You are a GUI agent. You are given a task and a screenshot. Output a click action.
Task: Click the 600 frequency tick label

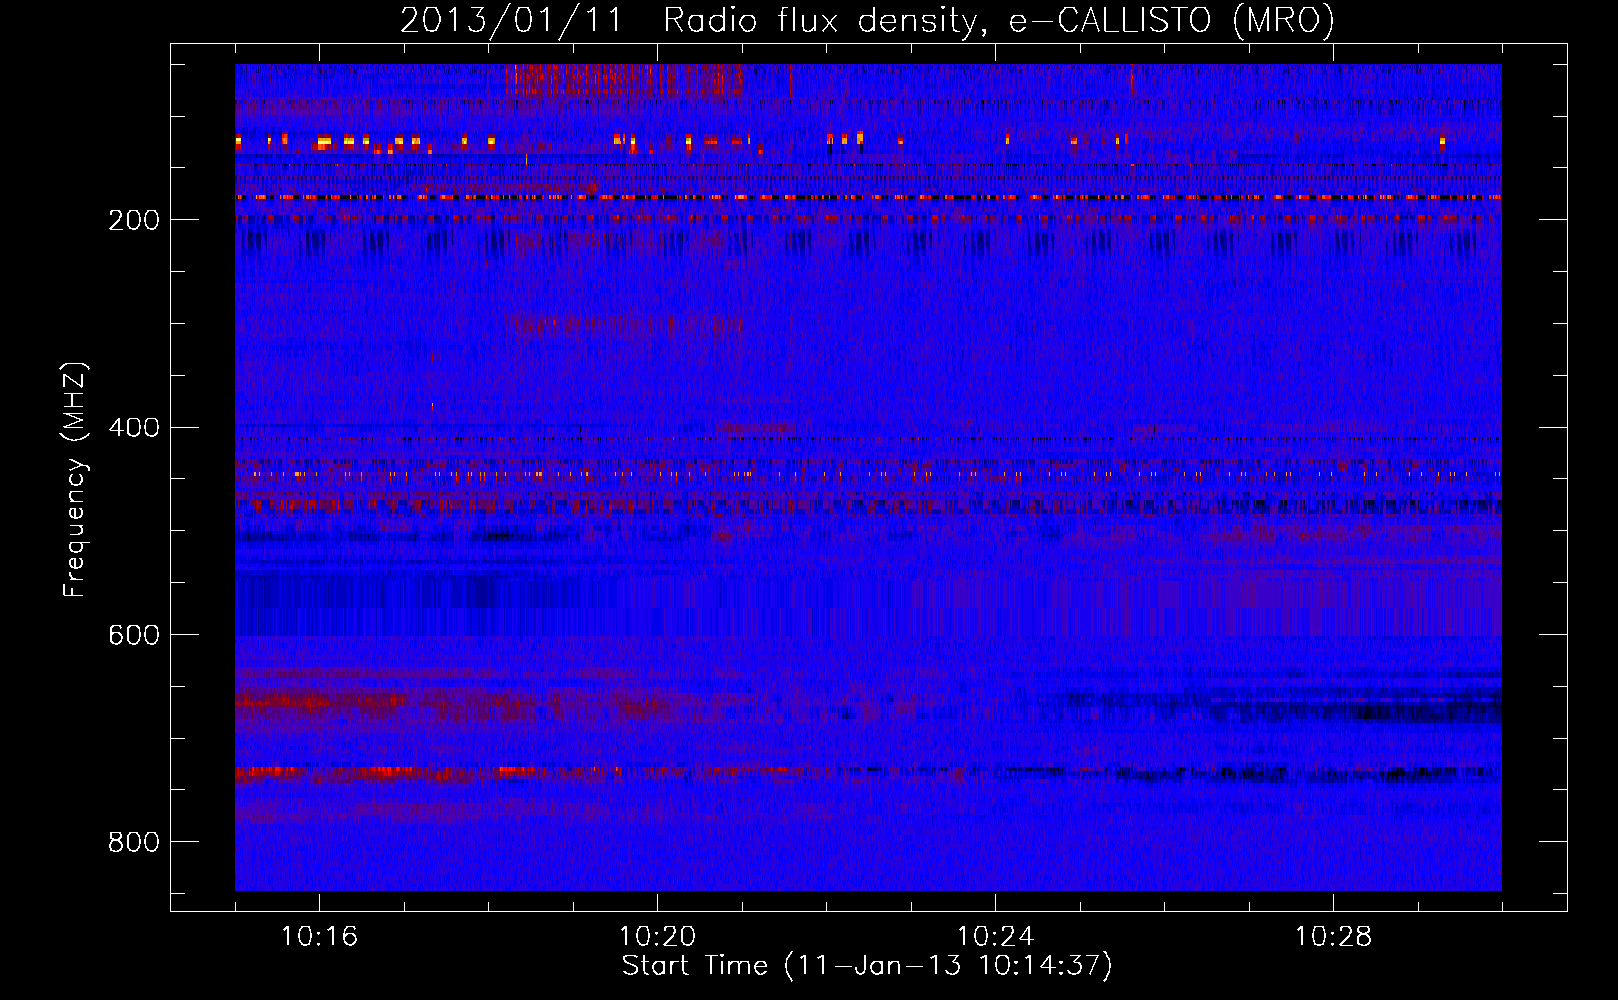(x=134, y=636)
